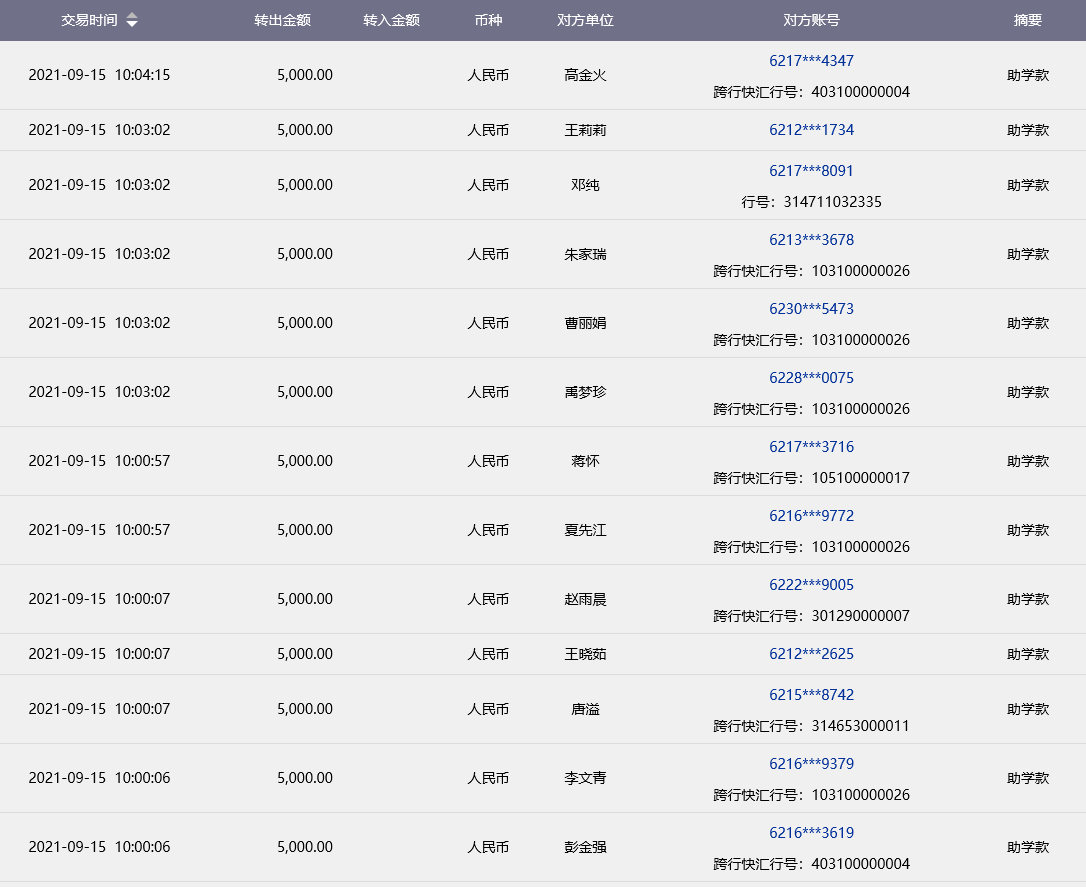Select account link 6230***5473
Image resolution: width=1086 pixels, height=887 pixels.
811,309
